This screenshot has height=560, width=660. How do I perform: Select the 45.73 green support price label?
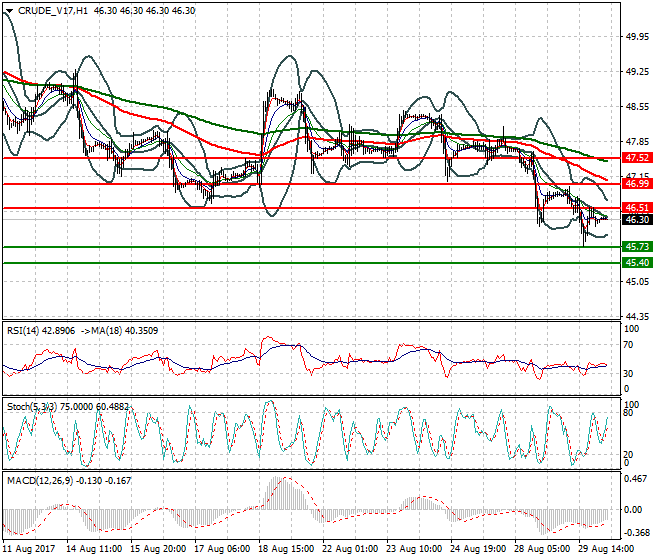tap(638, 247)
